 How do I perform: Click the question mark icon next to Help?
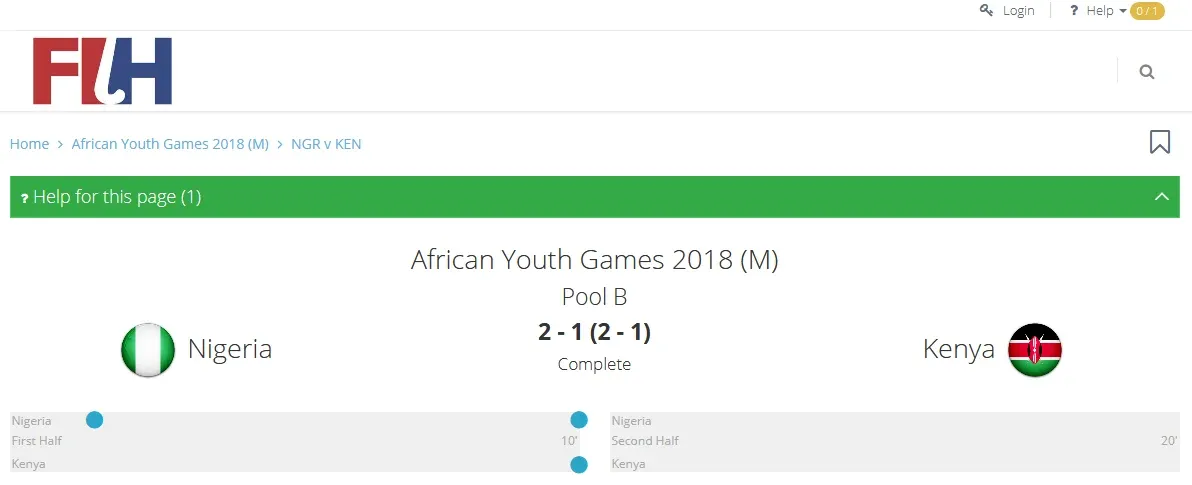point(1074,10)
